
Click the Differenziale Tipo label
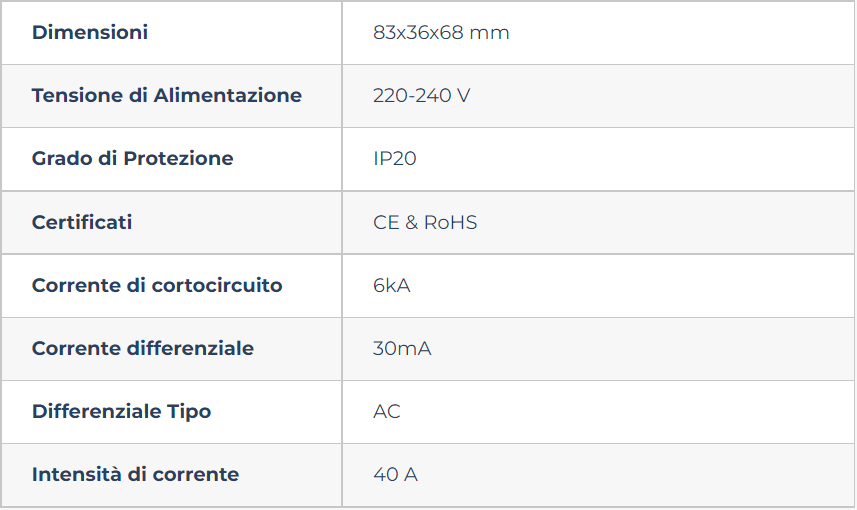point(121,412)
